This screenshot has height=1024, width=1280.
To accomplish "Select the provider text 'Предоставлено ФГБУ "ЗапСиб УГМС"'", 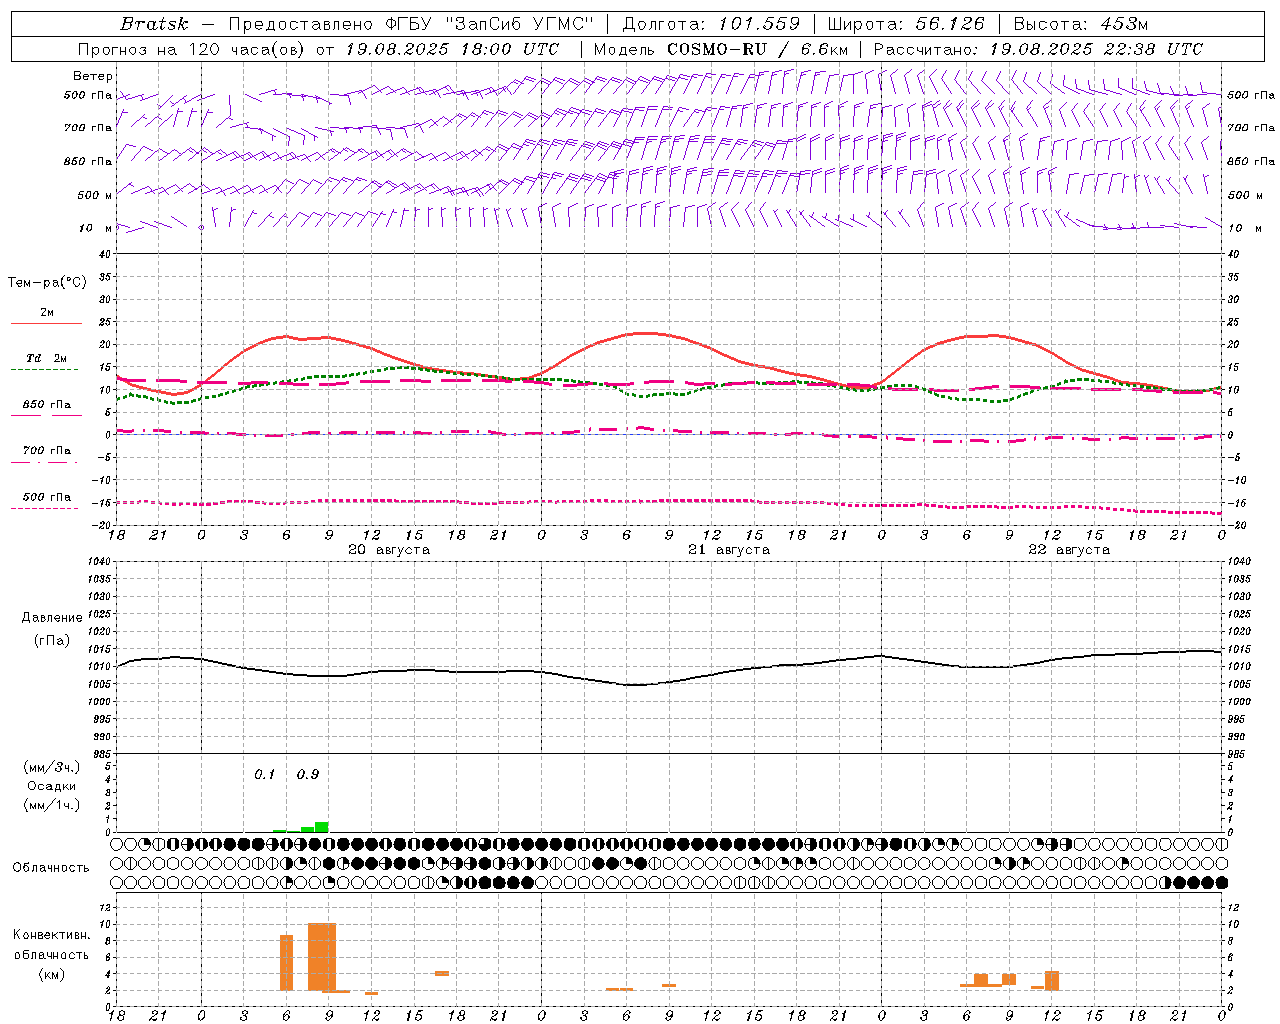I will tap(412, 24).
